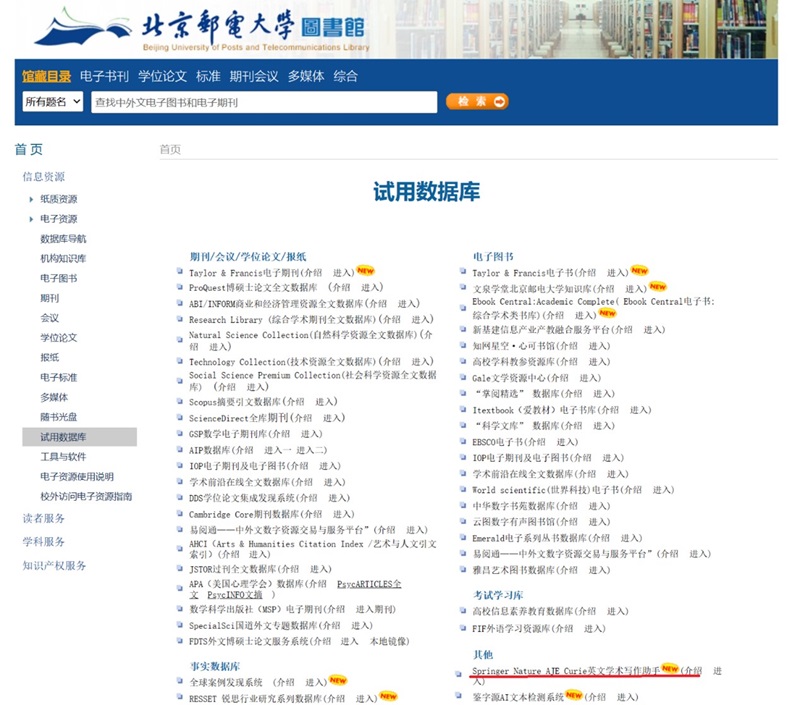Open 随书光盘 in the sidebar

point(59,417)
